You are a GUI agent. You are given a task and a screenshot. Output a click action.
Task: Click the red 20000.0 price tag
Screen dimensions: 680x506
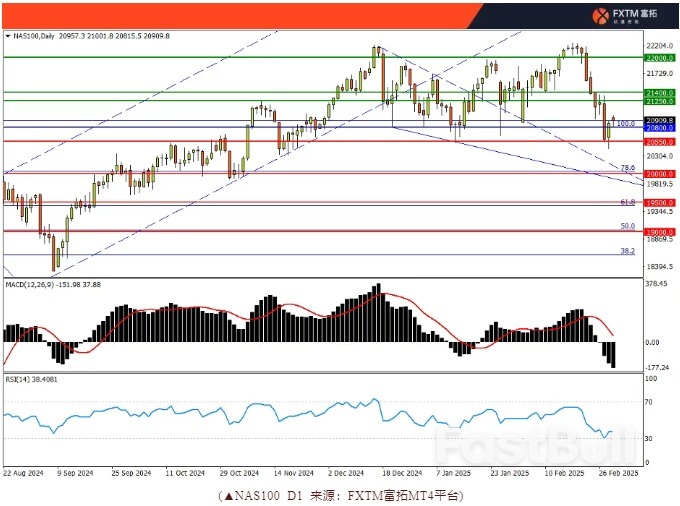[659, 173]
